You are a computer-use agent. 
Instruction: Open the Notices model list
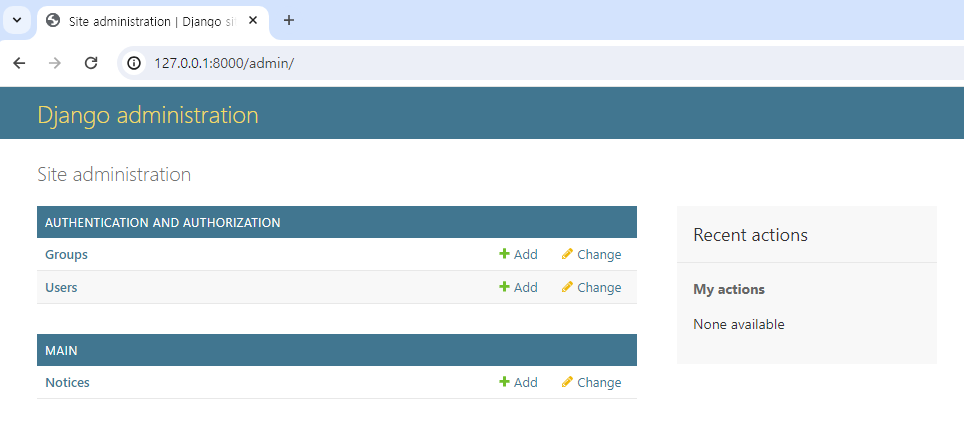[67, 382]
